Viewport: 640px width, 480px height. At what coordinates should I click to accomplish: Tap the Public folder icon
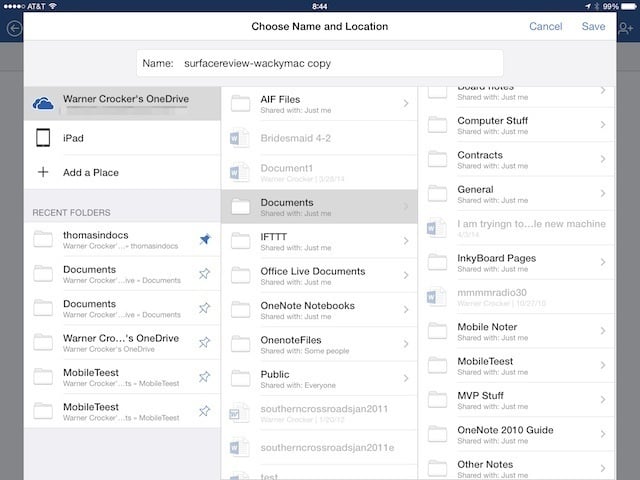240,378
